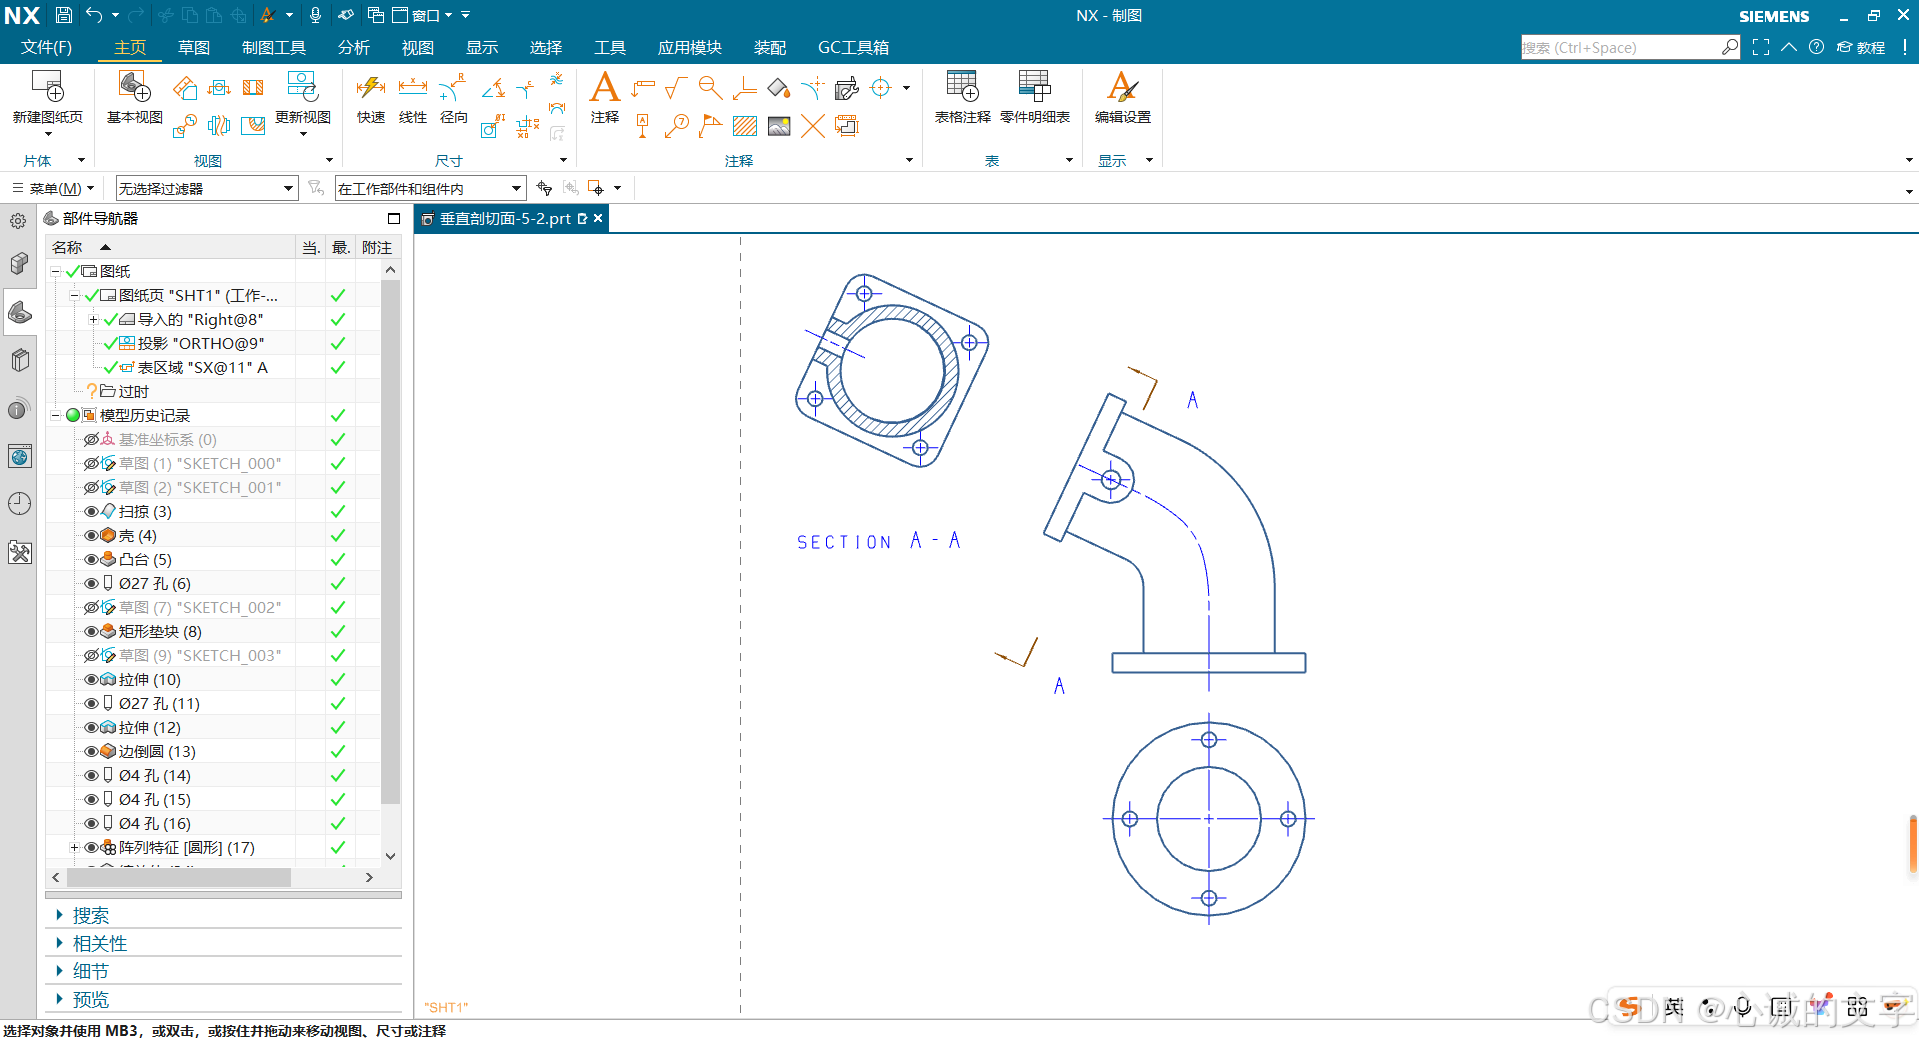The height and width of the screenshot is (1042, 1919).
Task: Toggle visibility eye of 矩形垫块 (8)
Action: pos(92,631)
